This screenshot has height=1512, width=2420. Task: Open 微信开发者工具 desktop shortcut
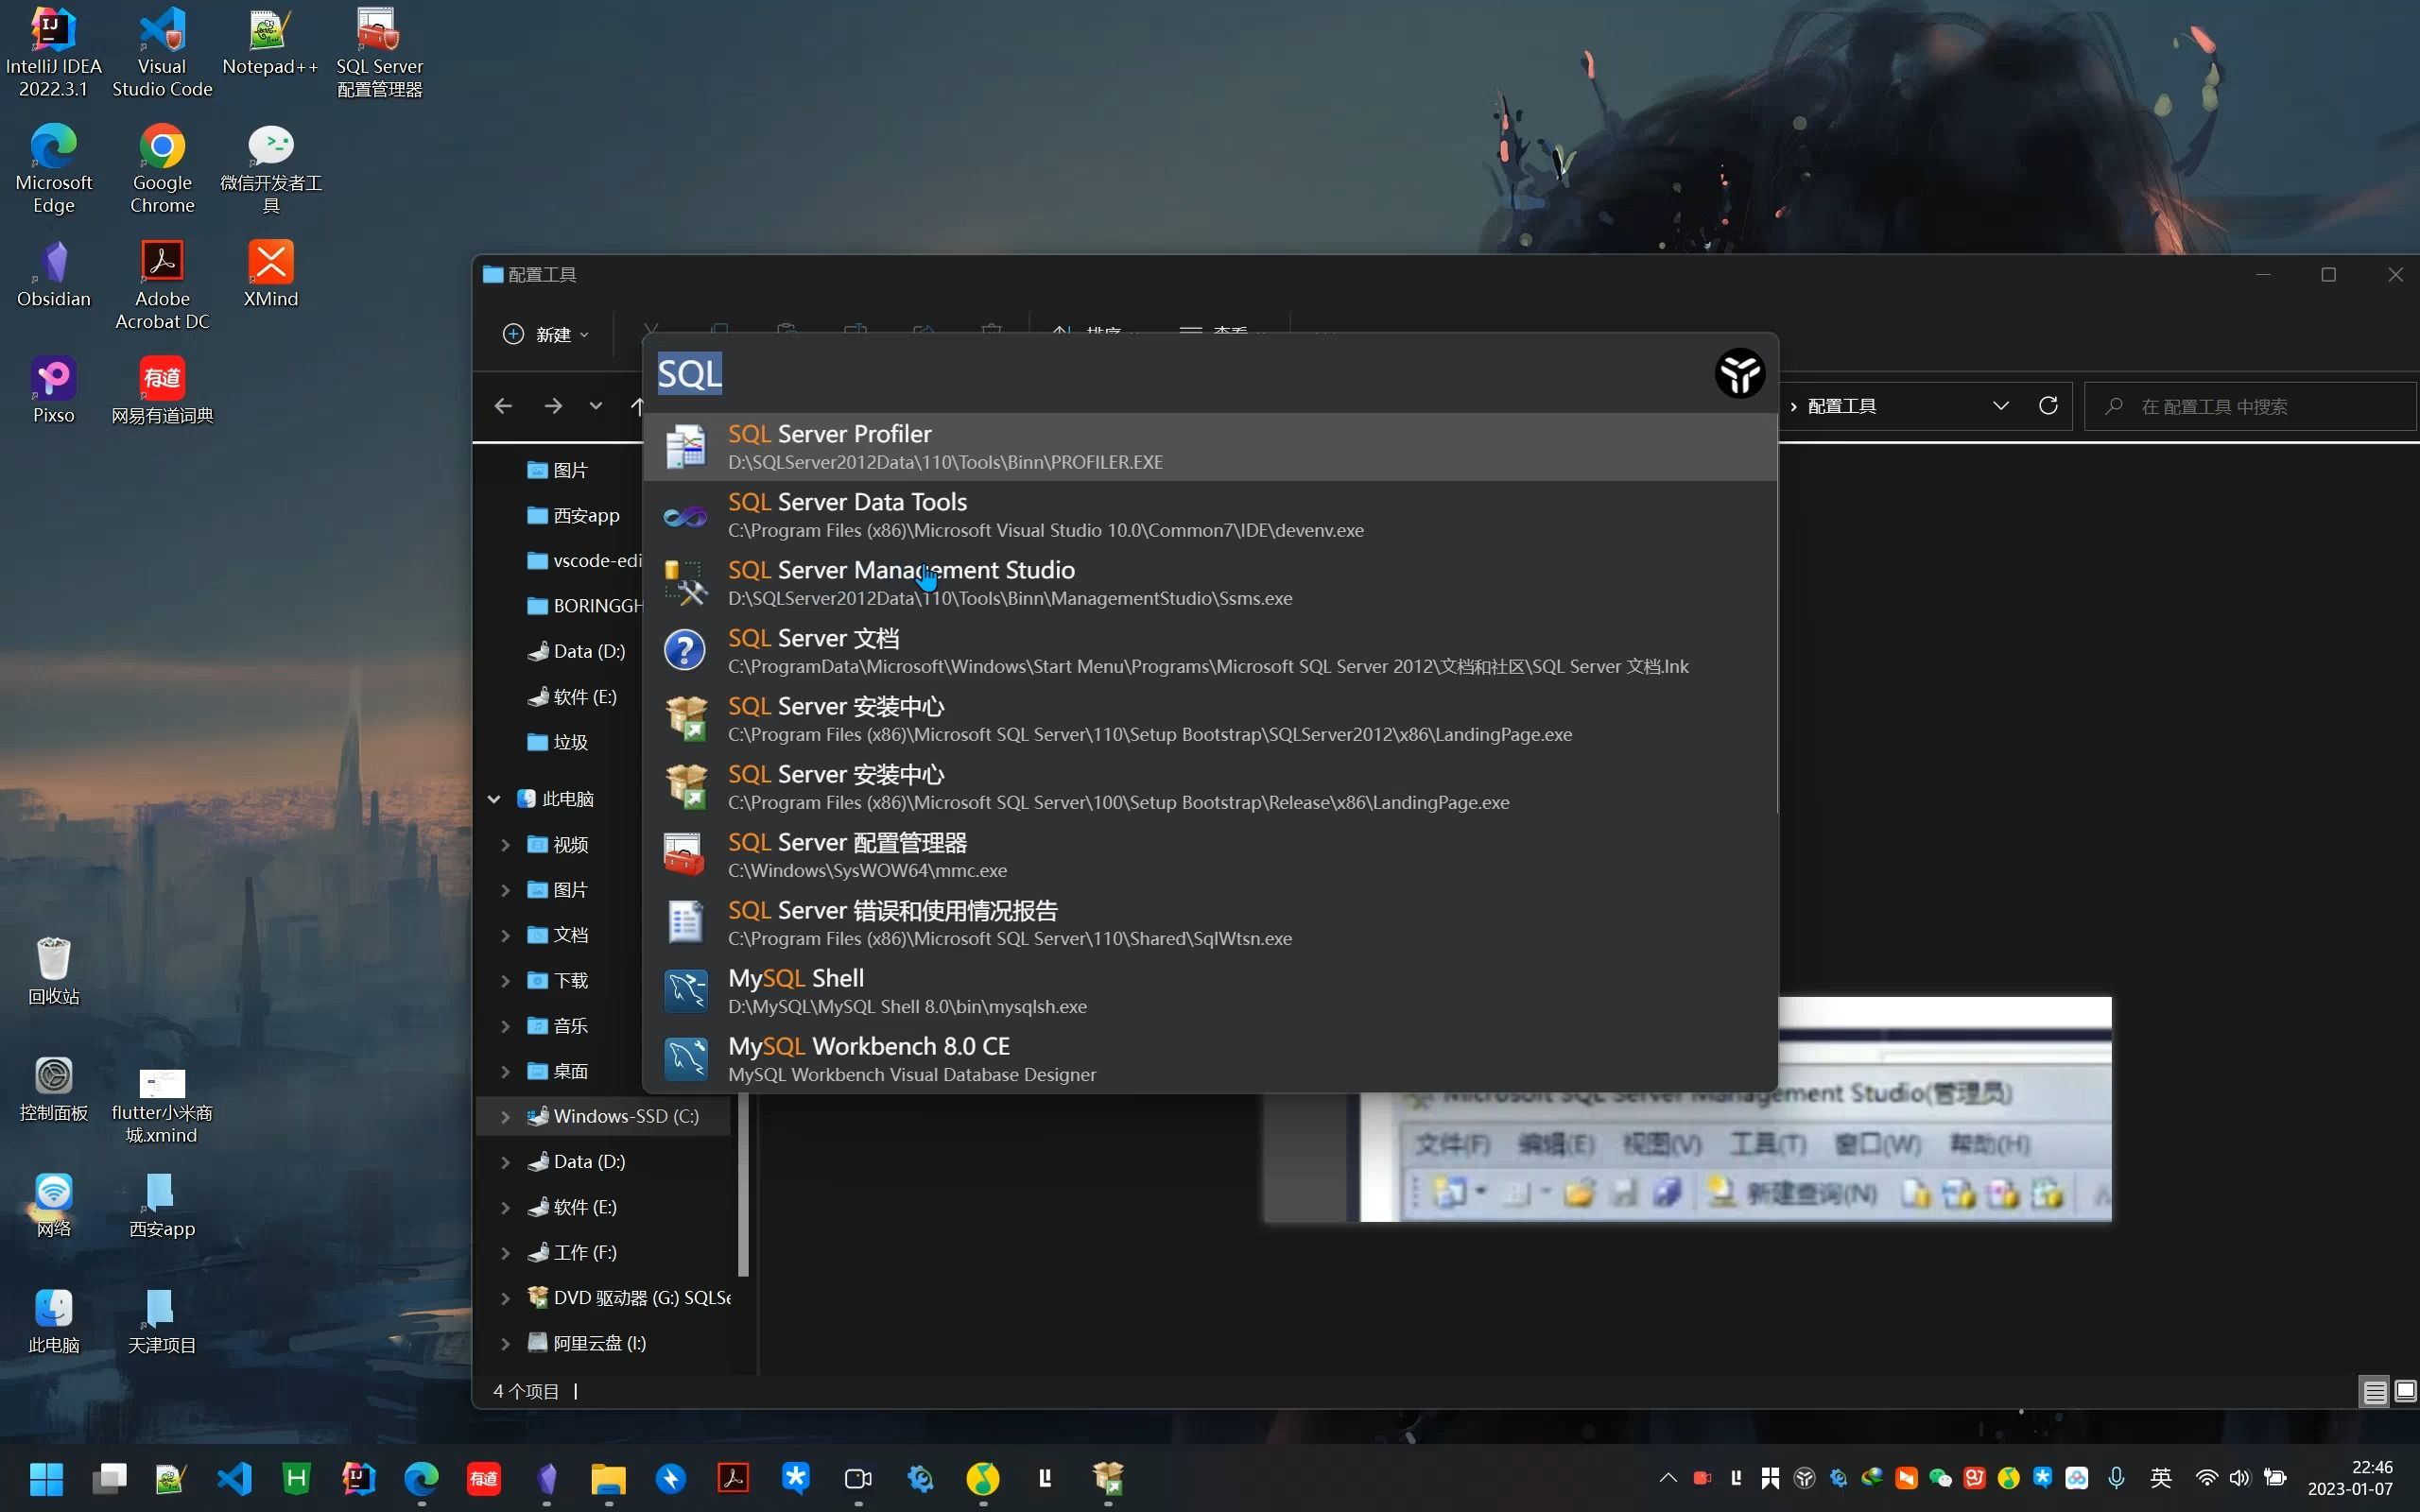[270, 169]
